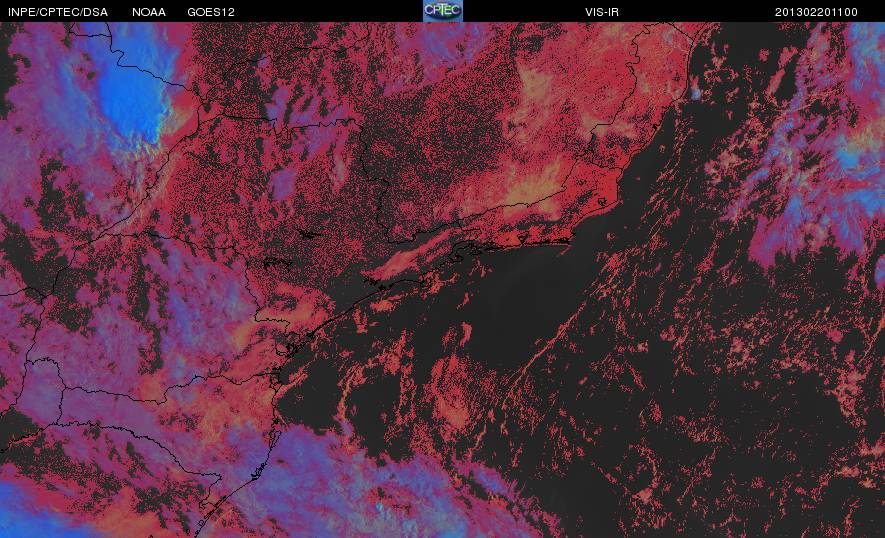Viewport: 885px width, 538px height.
Task: Click the GOES12 satellite label
Action: (x=211, y=12)
